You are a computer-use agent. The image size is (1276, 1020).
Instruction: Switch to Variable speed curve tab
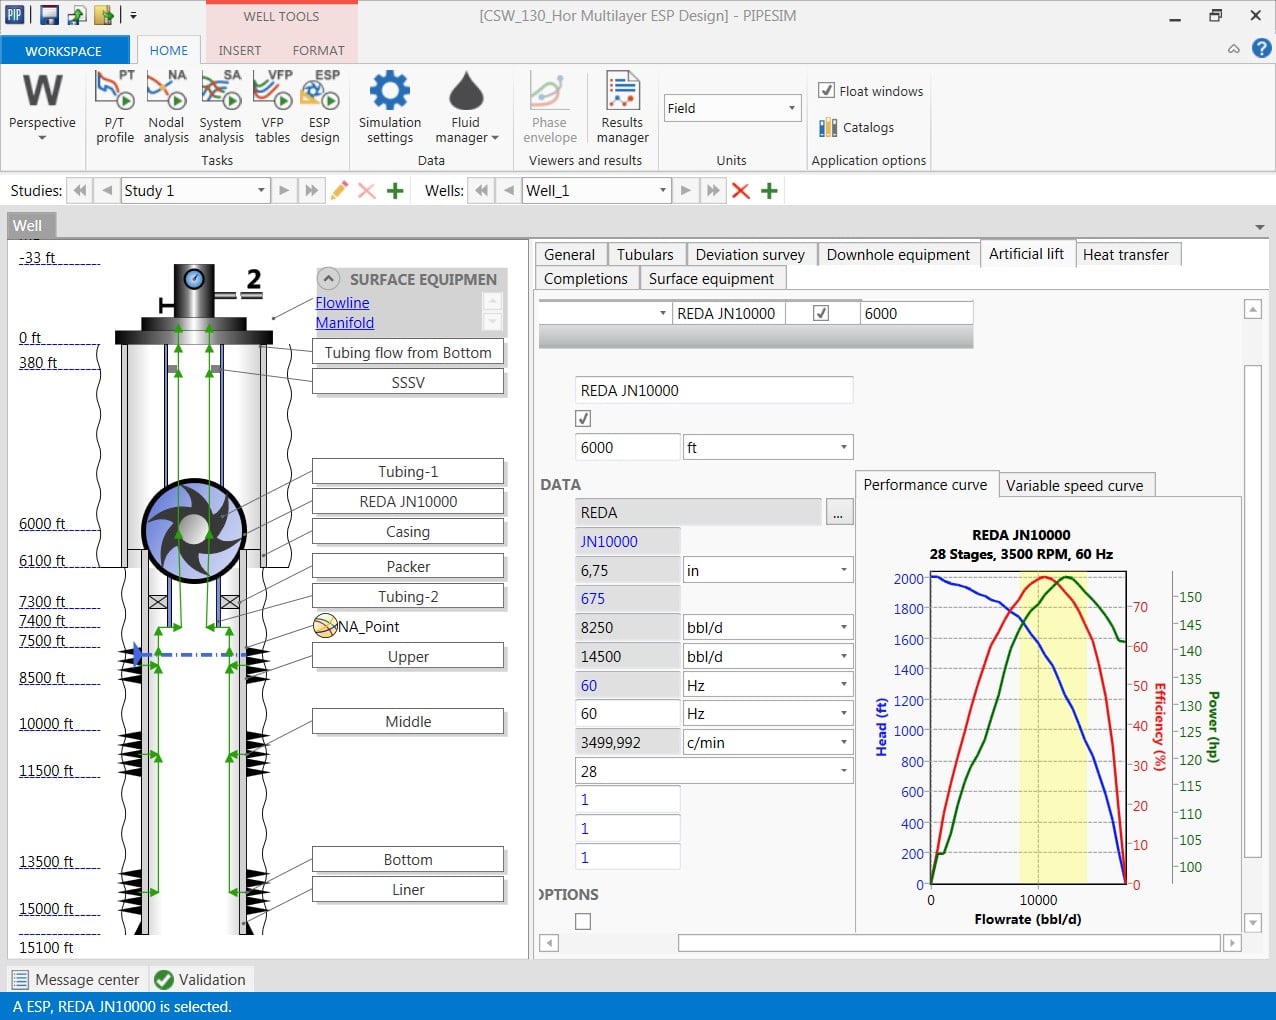tap(1075, 485)
